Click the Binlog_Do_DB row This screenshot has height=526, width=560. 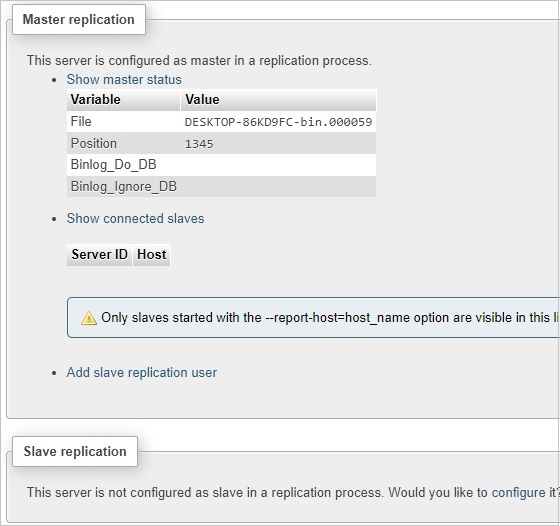click(x=221, y=165)
